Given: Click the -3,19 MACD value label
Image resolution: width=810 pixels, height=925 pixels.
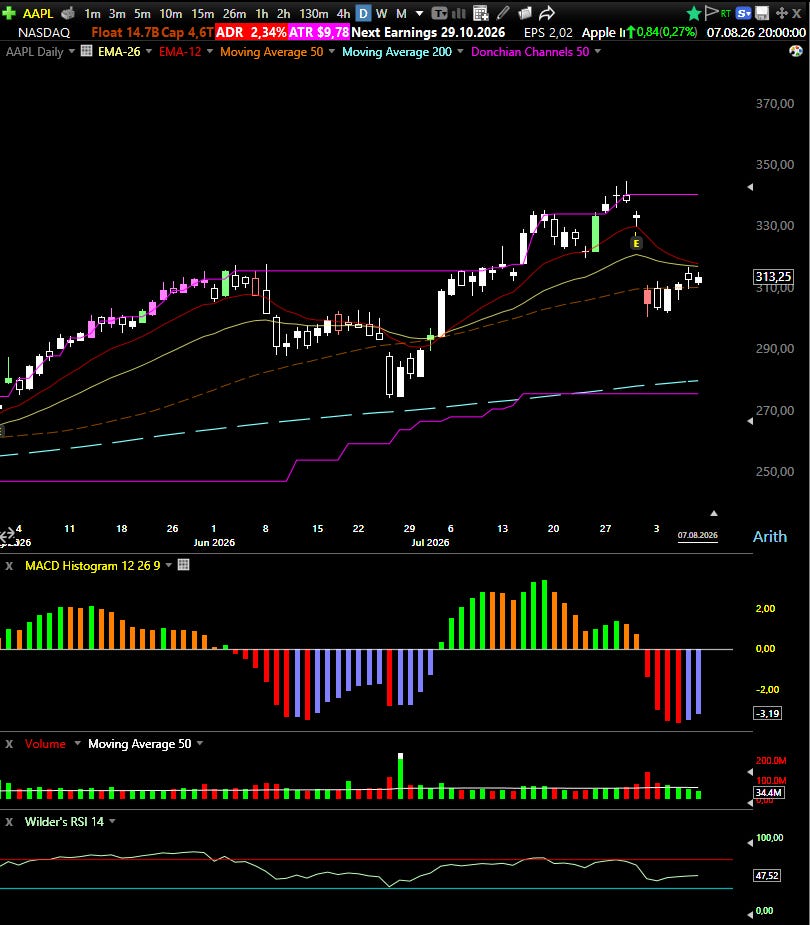Looking at the screenshot, I should point(768,713).
